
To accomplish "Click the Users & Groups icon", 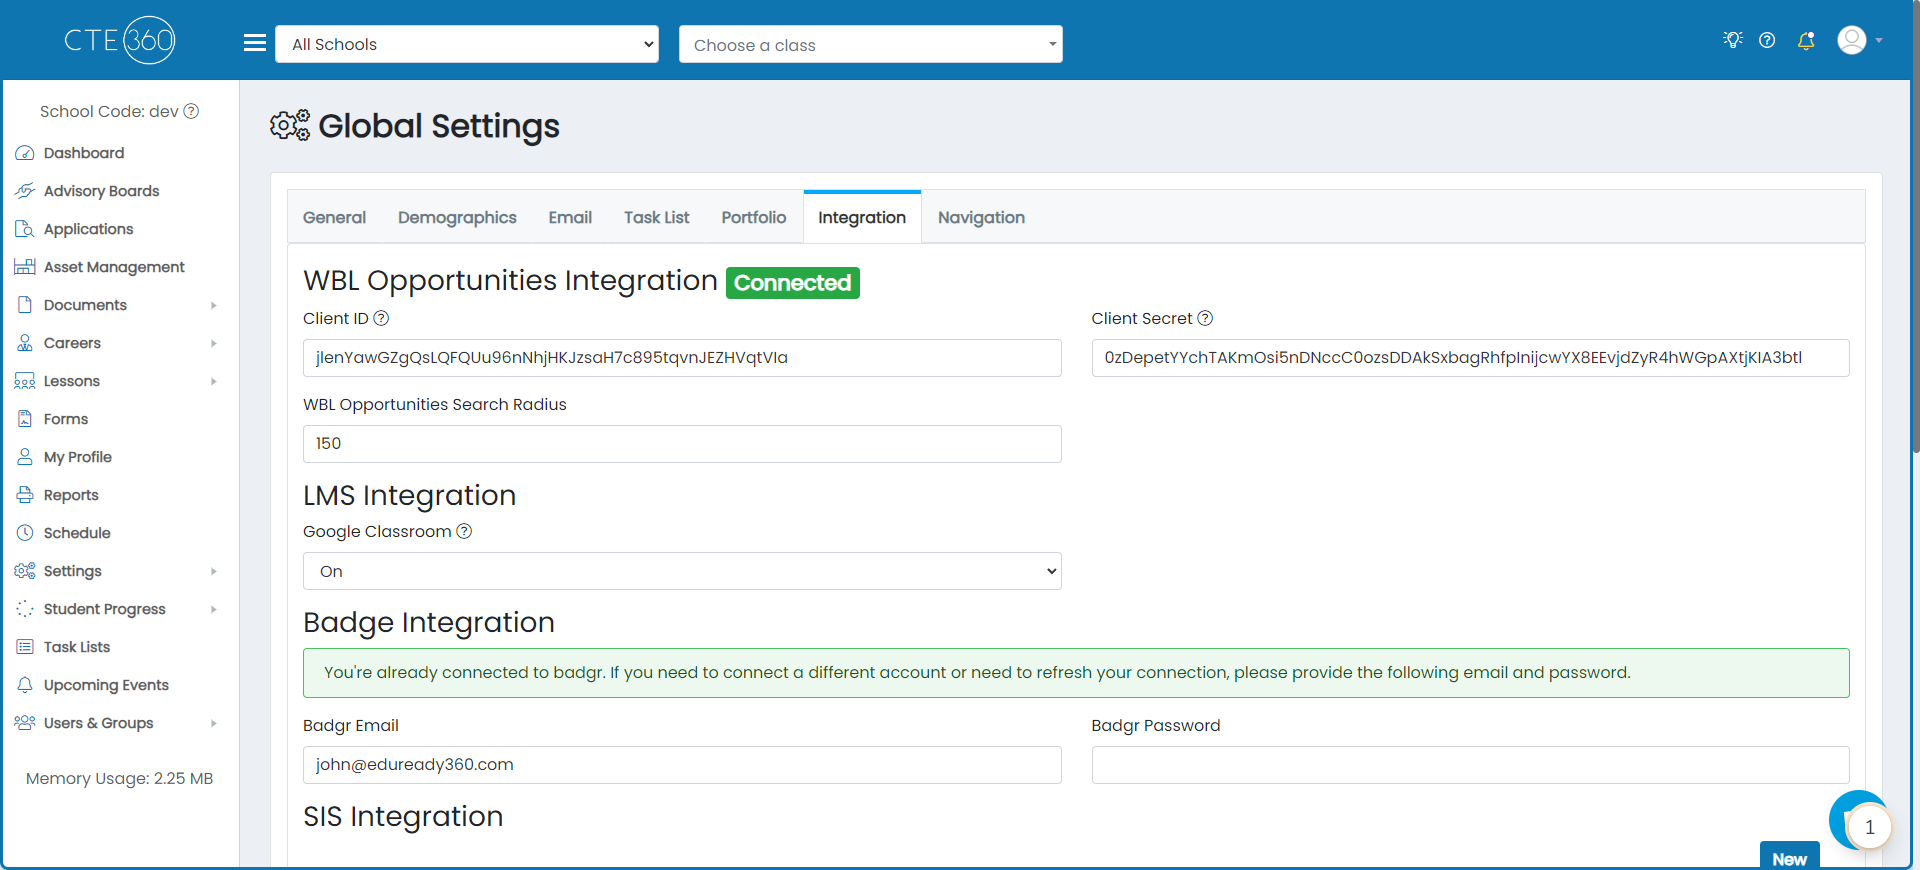I will click(x=25, y=723).
